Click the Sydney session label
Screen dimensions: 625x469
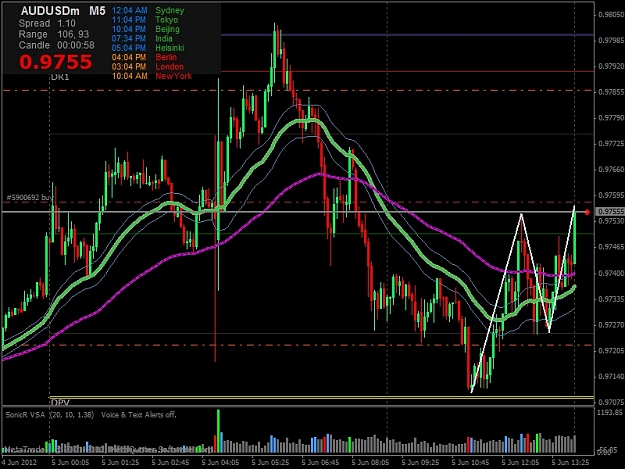point(170,10)
